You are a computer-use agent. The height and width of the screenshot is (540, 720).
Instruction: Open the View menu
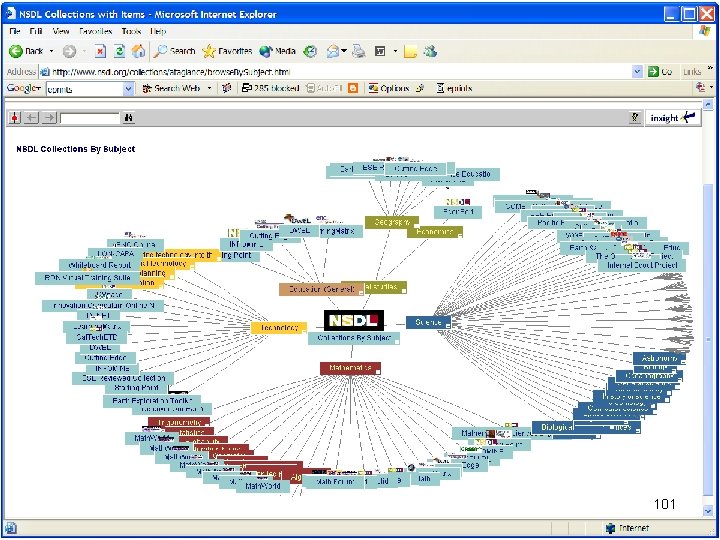61,31
